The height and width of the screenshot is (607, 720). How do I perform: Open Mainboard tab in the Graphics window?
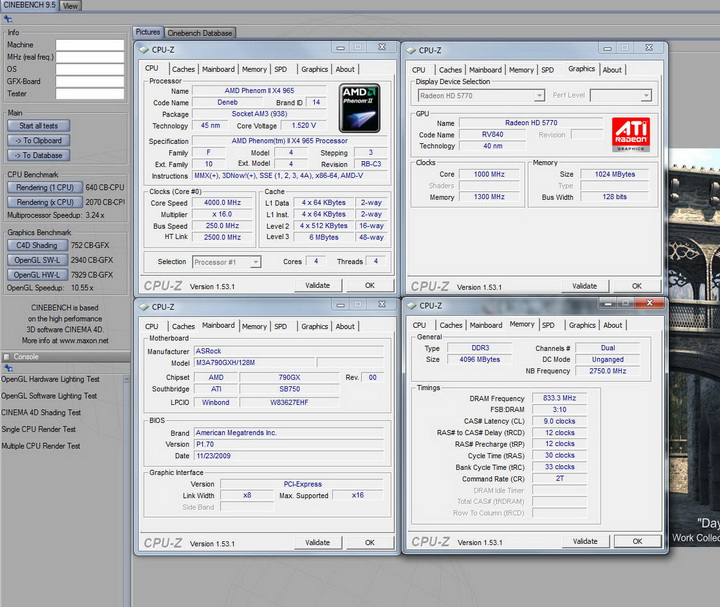tap(485, 70)
